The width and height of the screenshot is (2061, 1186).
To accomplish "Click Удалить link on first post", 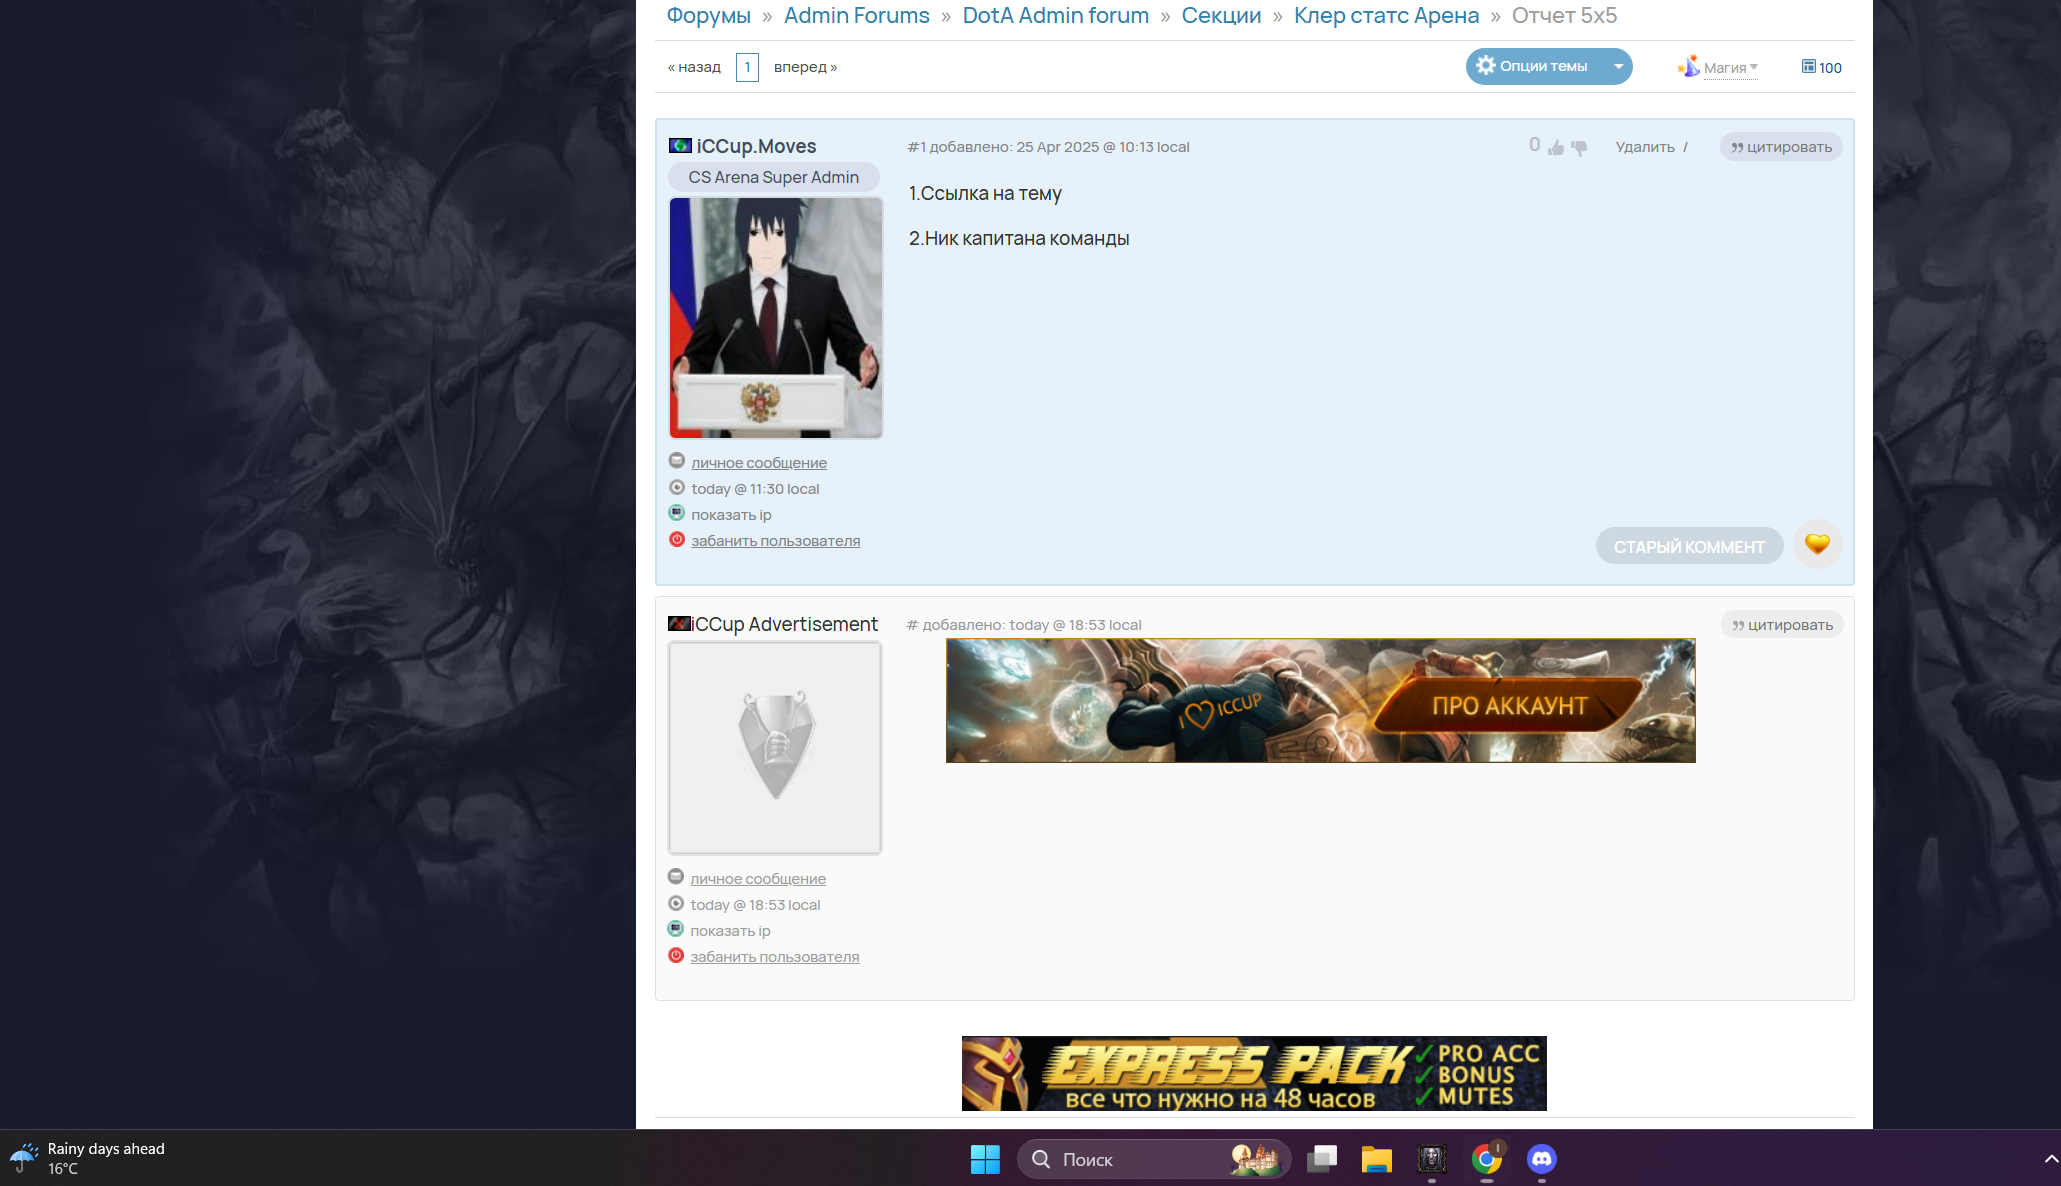I will pyautogui.click(x=1644, y=147).
